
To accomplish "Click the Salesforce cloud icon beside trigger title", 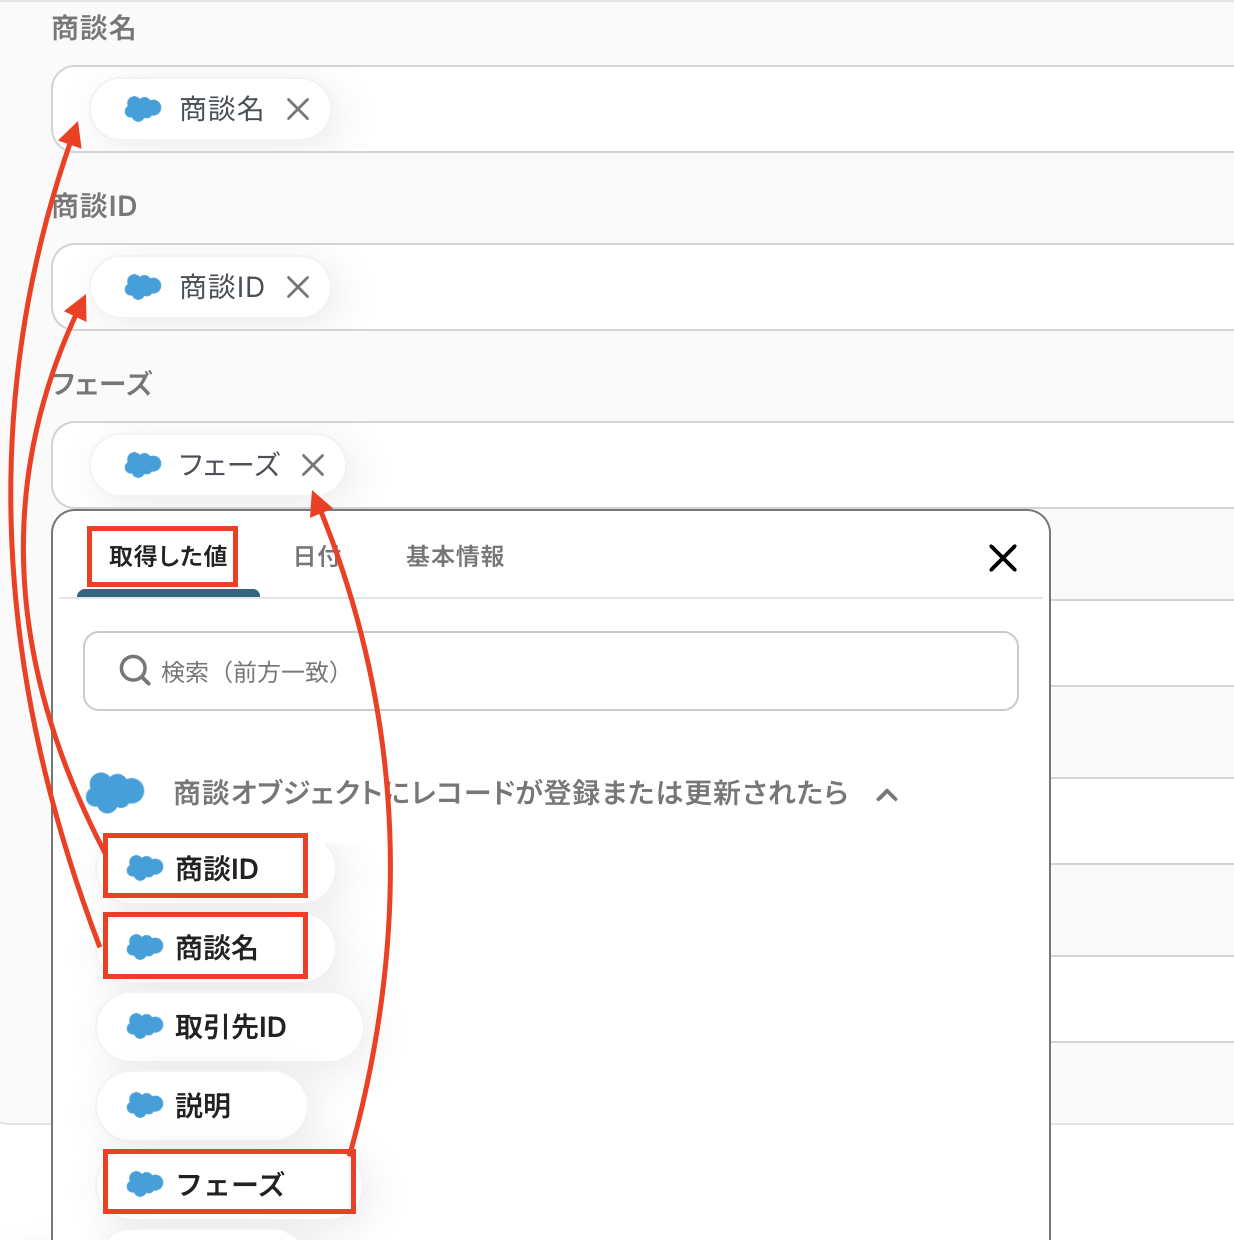I will point(116,792).
